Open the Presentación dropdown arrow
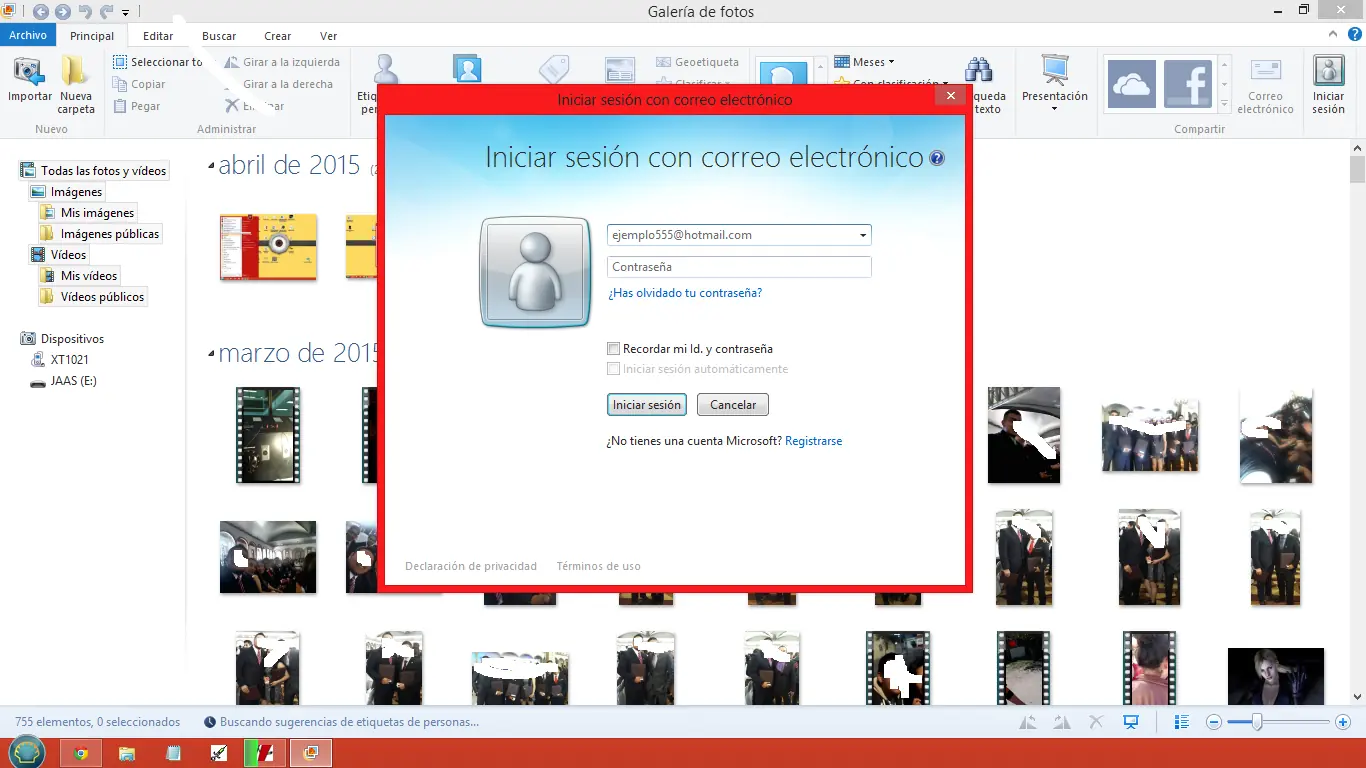Viewport: 1366px width, 768px height. (x=1055, y=109)
